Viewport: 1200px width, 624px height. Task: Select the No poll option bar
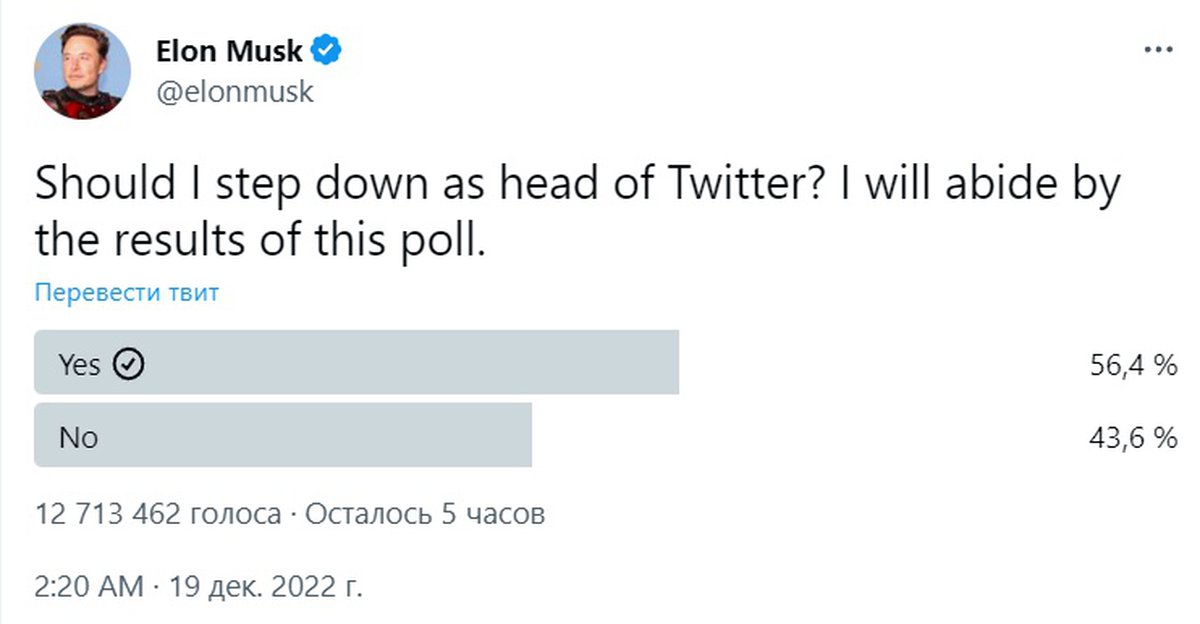[282, 435]
